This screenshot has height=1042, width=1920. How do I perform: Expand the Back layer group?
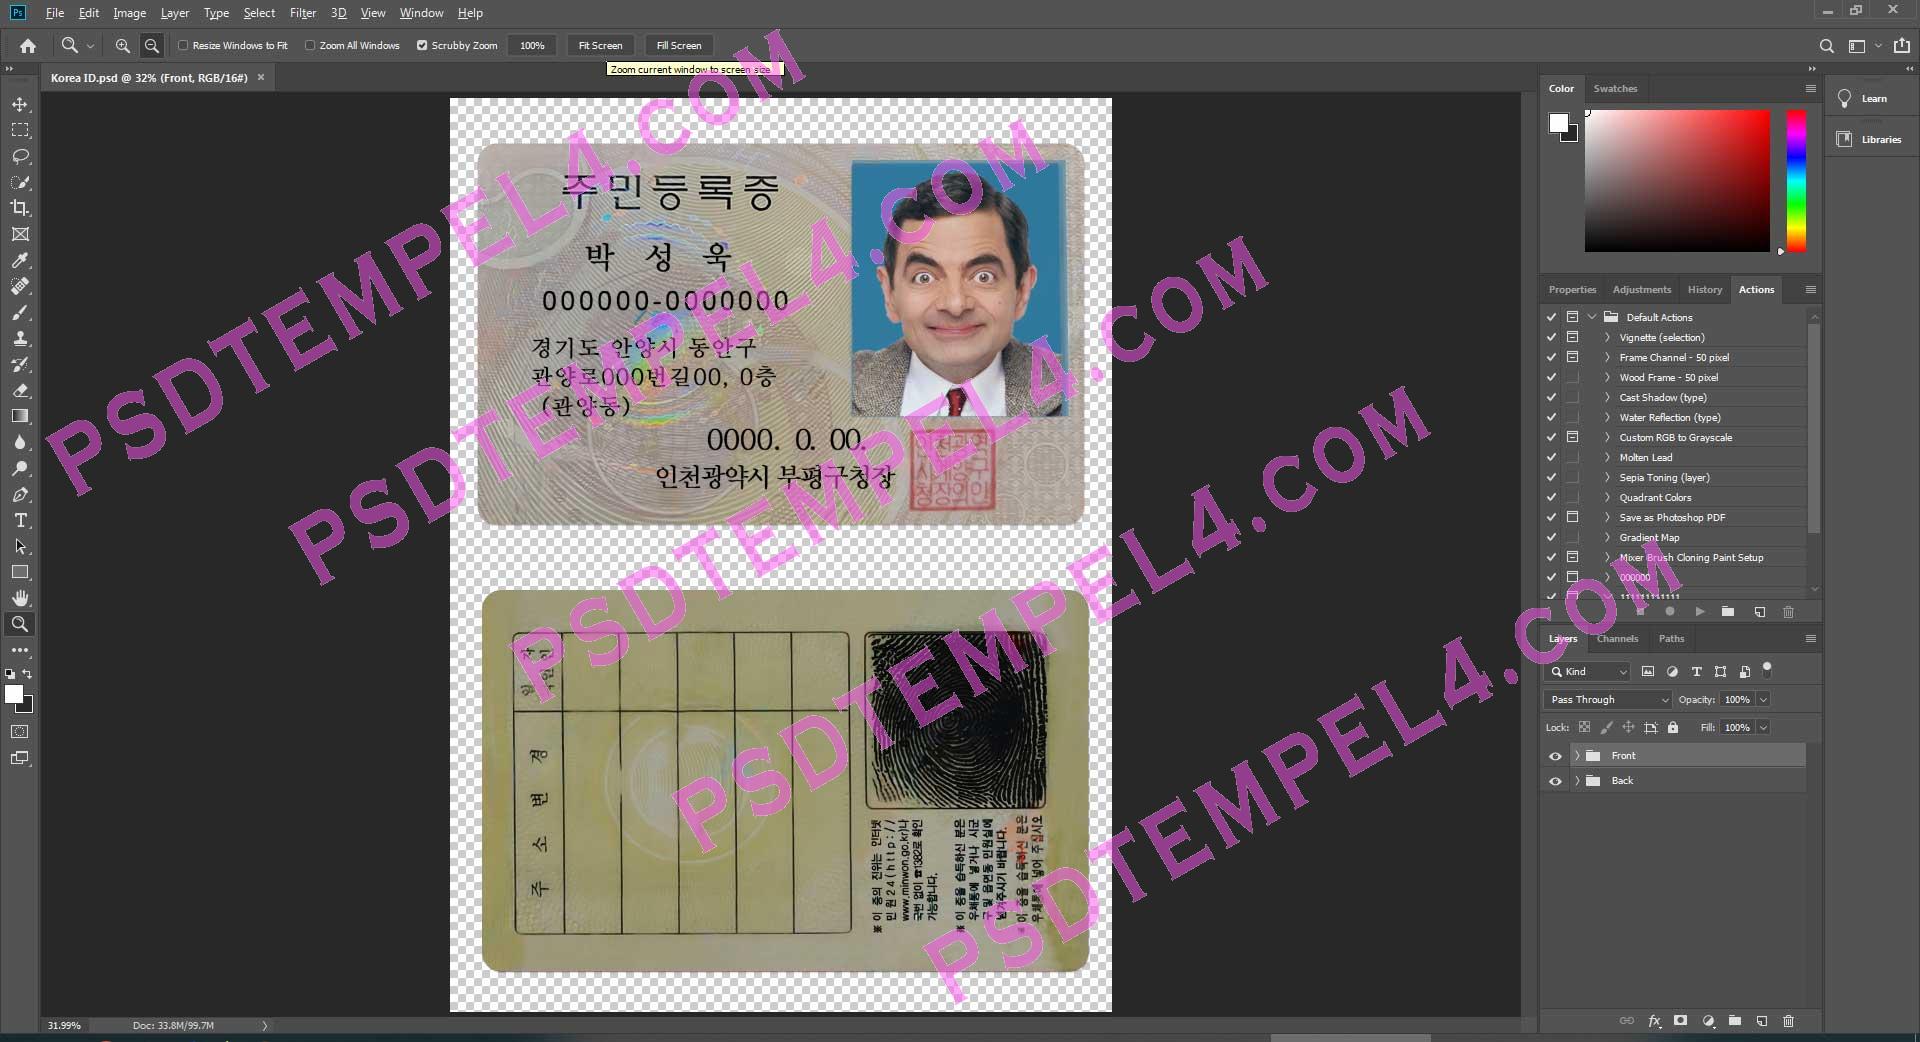1577,781
